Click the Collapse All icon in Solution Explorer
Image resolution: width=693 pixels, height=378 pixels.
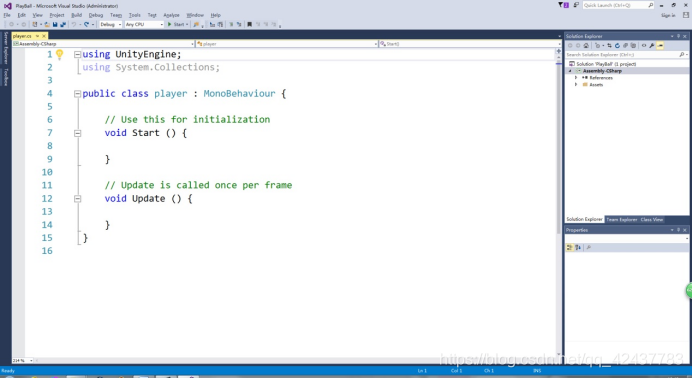(x=625, y=46)
